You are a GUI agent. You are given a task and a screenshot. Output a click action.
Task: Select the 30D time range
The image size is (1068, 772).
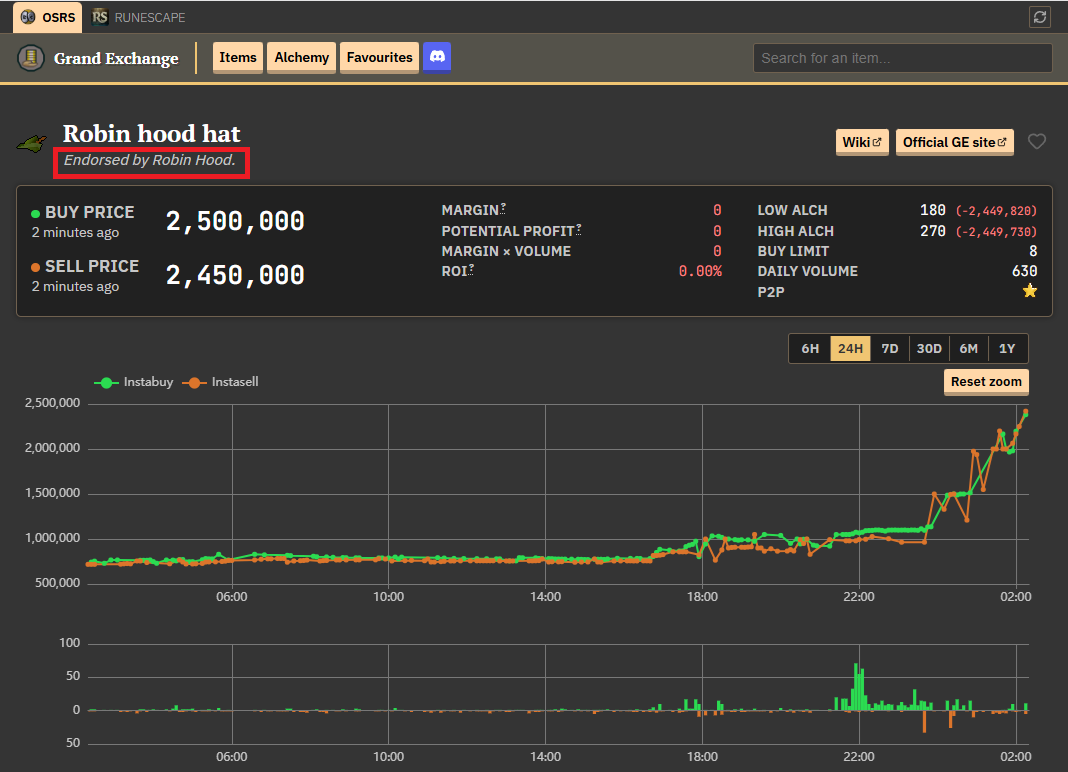pyautogui.click(x=929, y=349)
